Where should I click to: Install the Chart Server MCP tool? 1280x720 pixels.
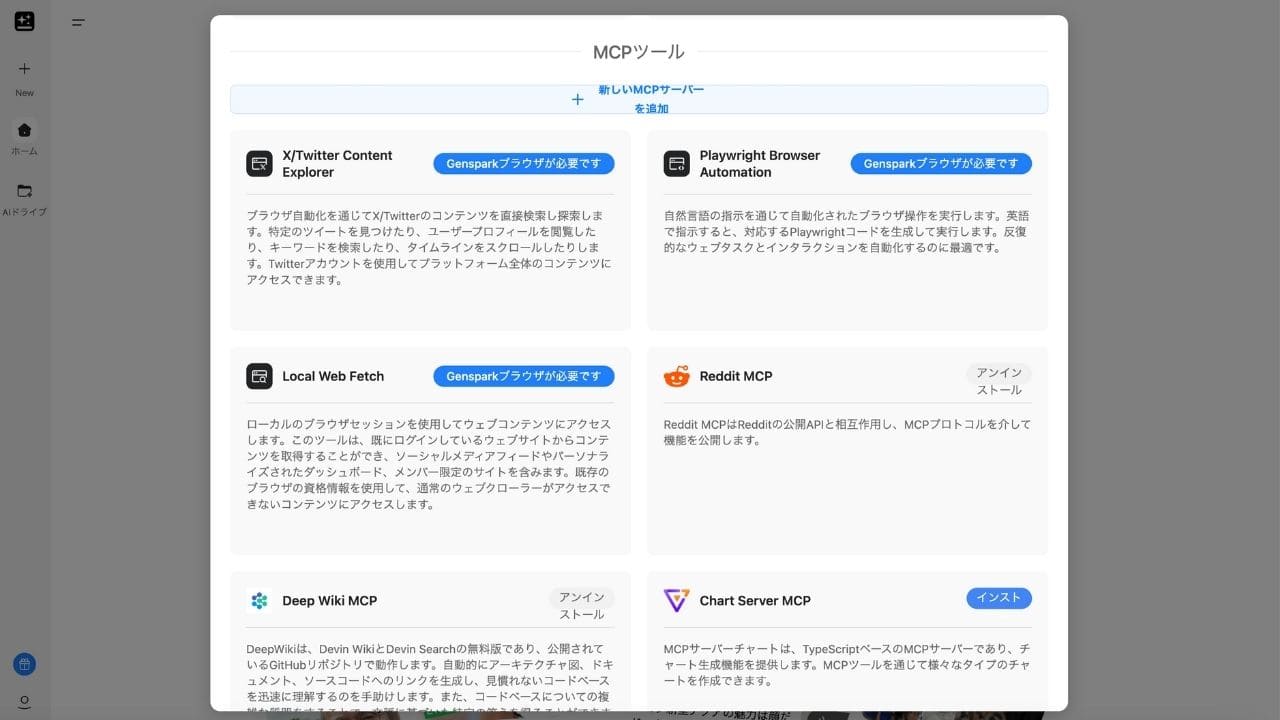pos(999,598)
